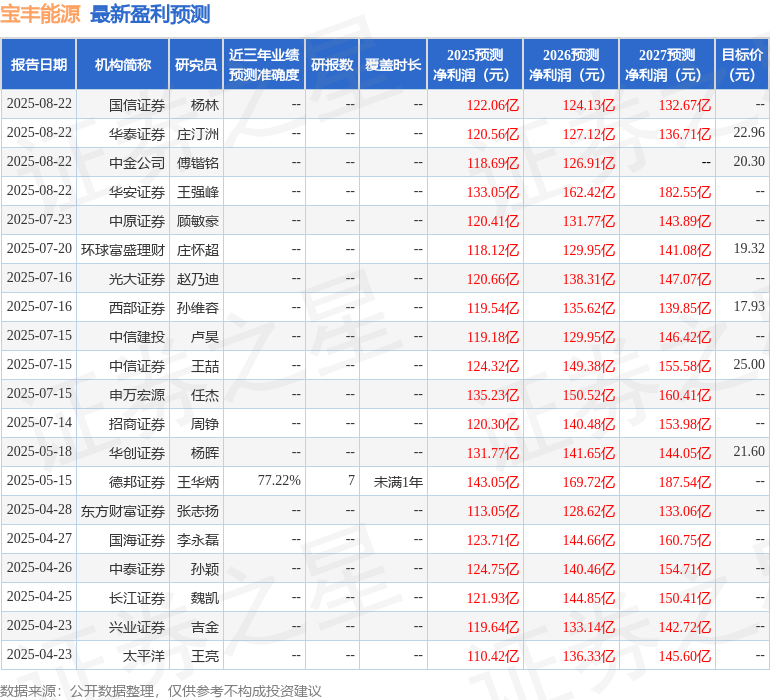
Task: Click the 最新盈利预测 heading
Action: coord(150,15)
